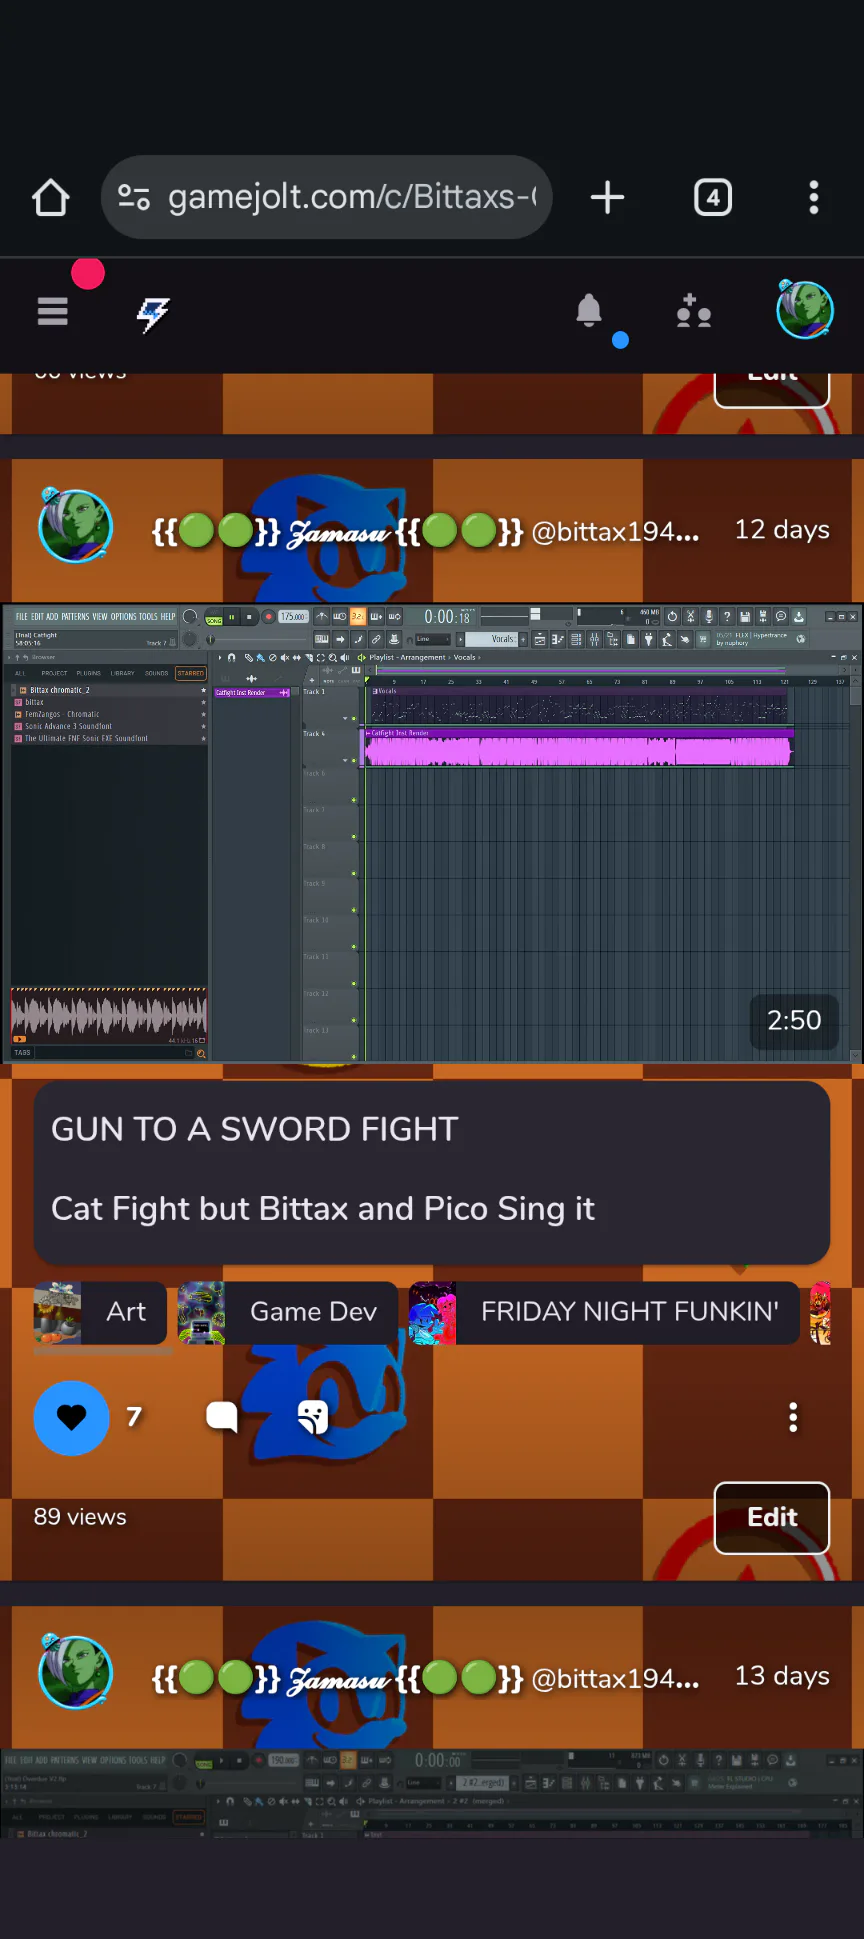864x1939 pixels.
Task: Open comments on the Cat Fight post
Action: [x=222, y=1417]
